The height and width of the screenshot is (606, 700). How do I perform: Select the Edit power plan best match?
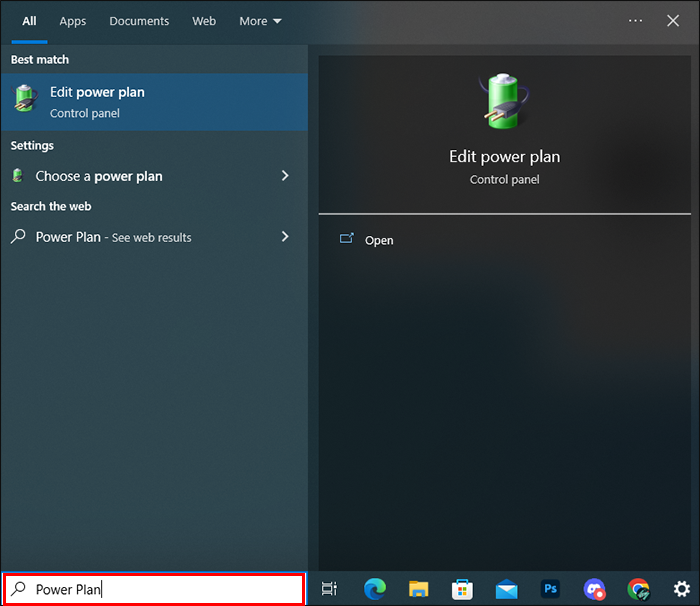point(154,102)
